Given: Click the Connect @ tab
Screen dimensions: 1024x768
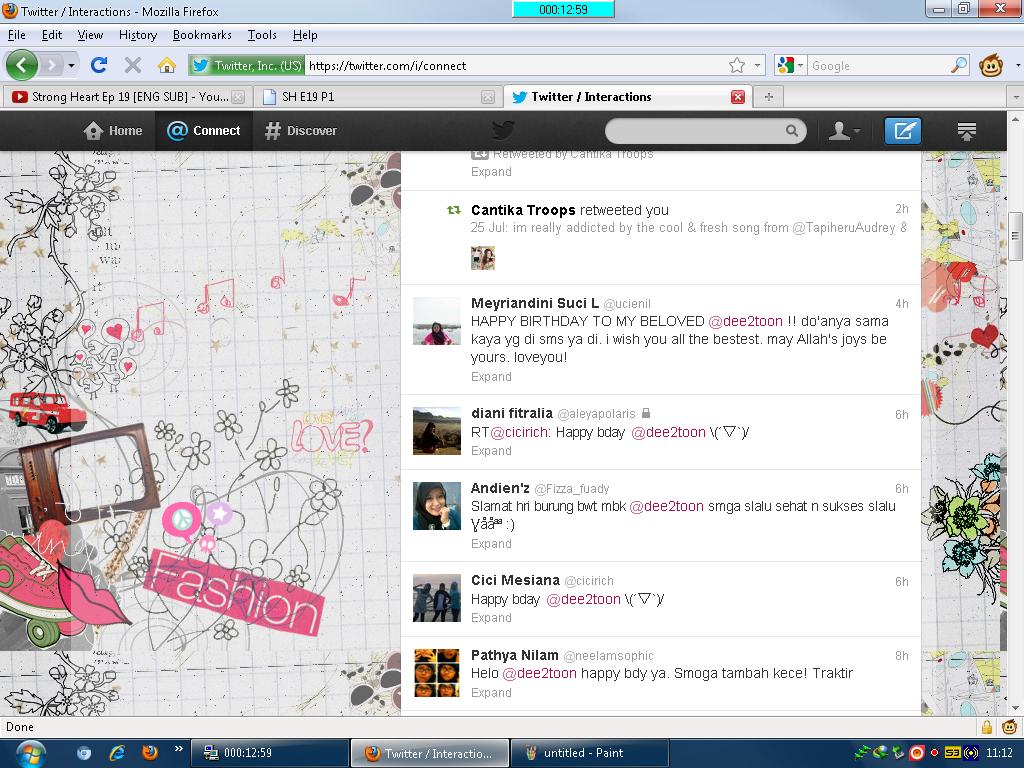Looking at the screenshot, I should click(x=203, y=131).
